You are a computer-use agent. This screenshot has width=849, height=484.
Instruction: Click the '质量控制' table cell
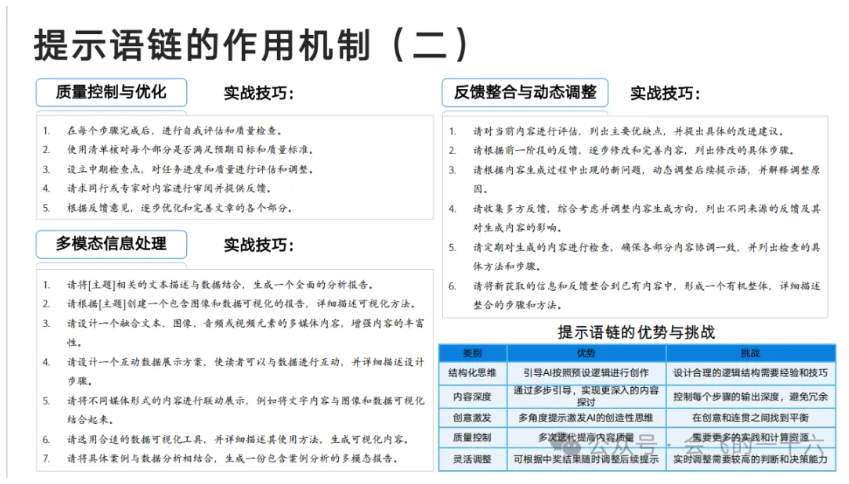coord(472,437)
